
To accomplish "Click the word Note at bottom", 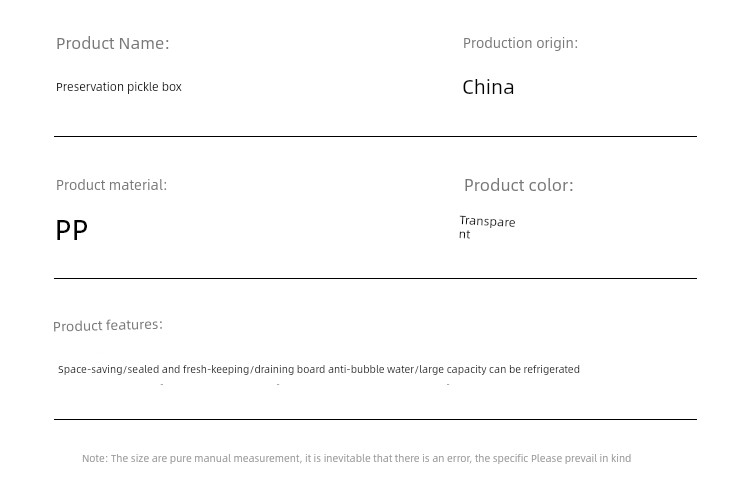I will [x=94, y=459].
